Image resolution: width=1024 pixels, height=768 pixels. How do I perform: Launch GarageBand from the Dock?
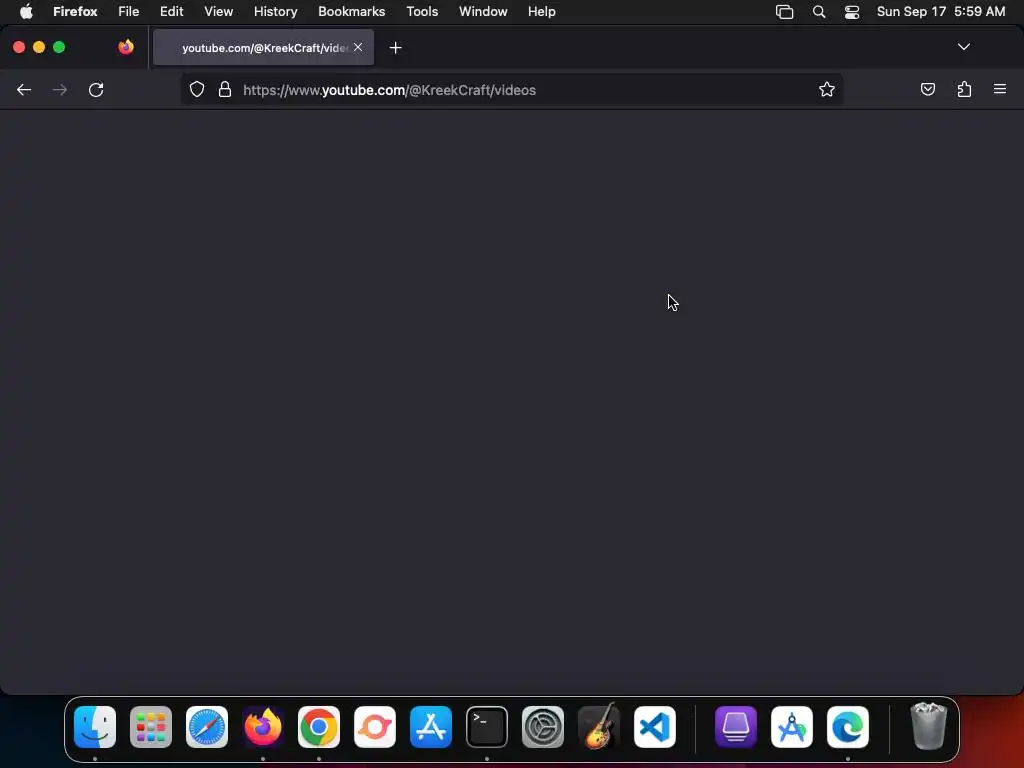[x=599, y=727]
